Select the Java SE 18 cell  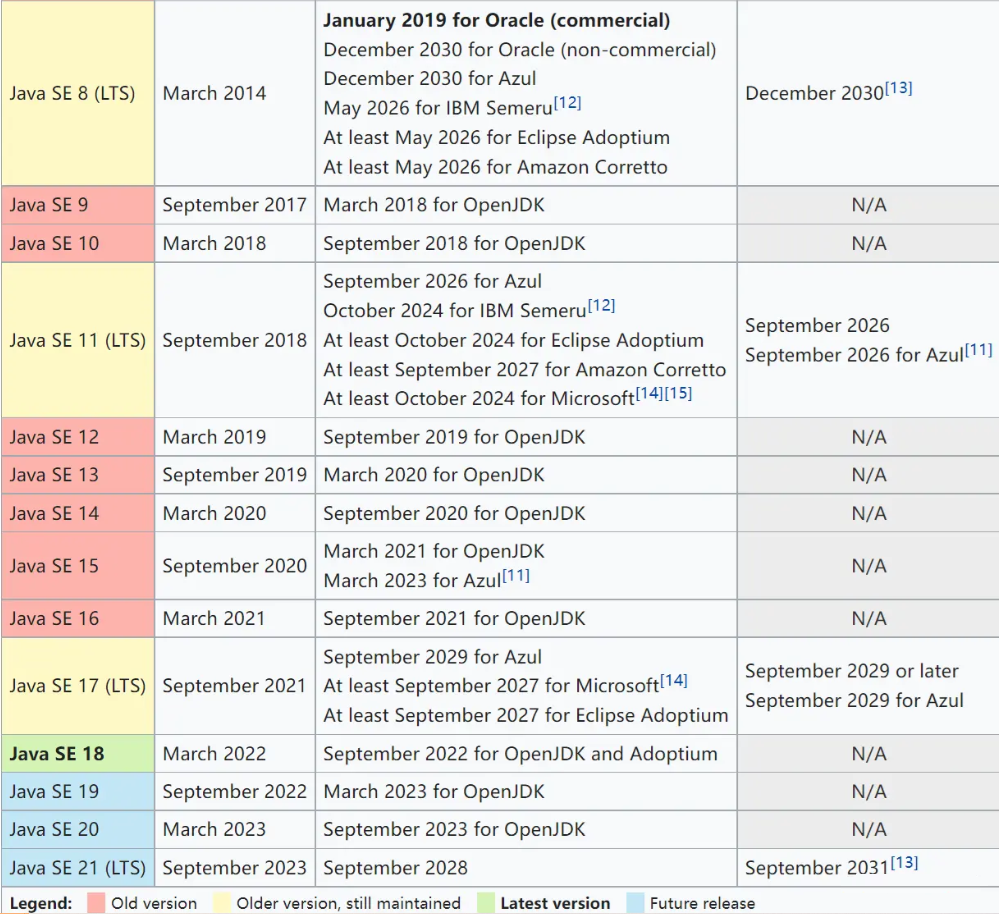(x=78, y=753)
